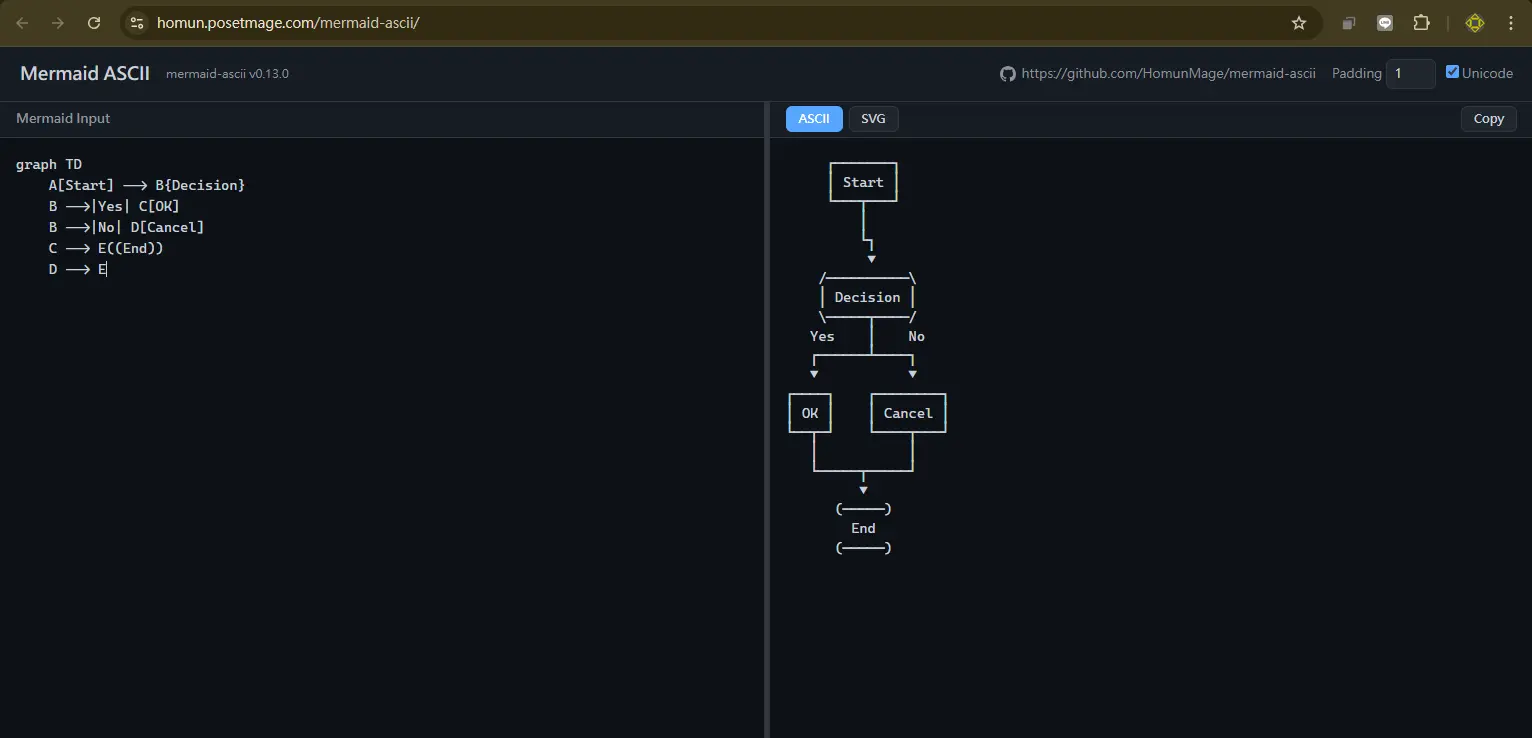The width and height of the screenshot is (1532, 738).
Task: Switch to the SVG output tab
Action: [873, 119]
